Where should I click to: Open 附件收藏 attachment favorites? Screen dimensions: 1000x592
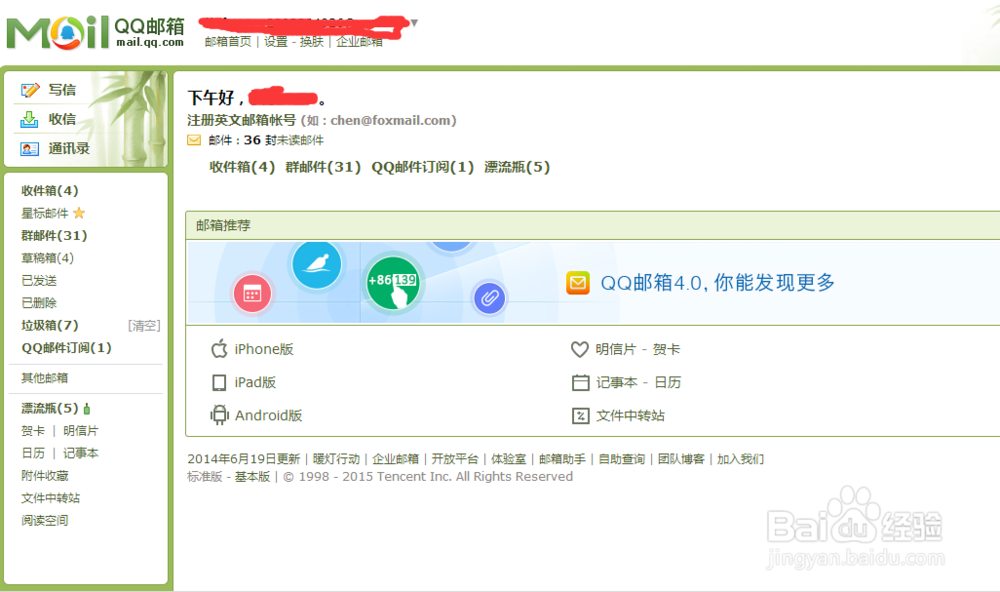click(x=45, y=475)
